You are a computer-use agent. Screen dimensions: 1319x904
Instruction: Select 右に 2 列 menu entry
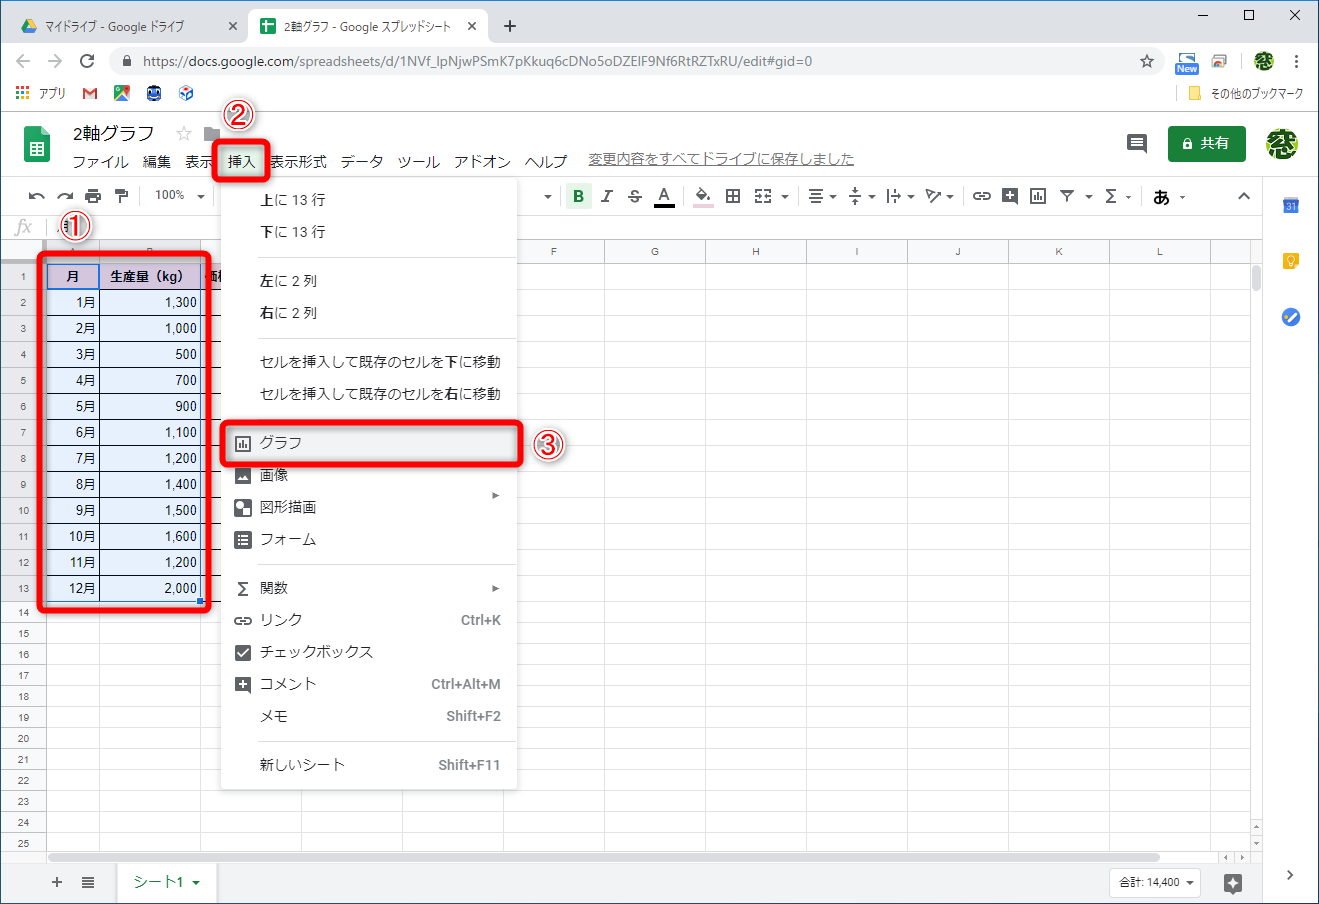pos(369,313)
